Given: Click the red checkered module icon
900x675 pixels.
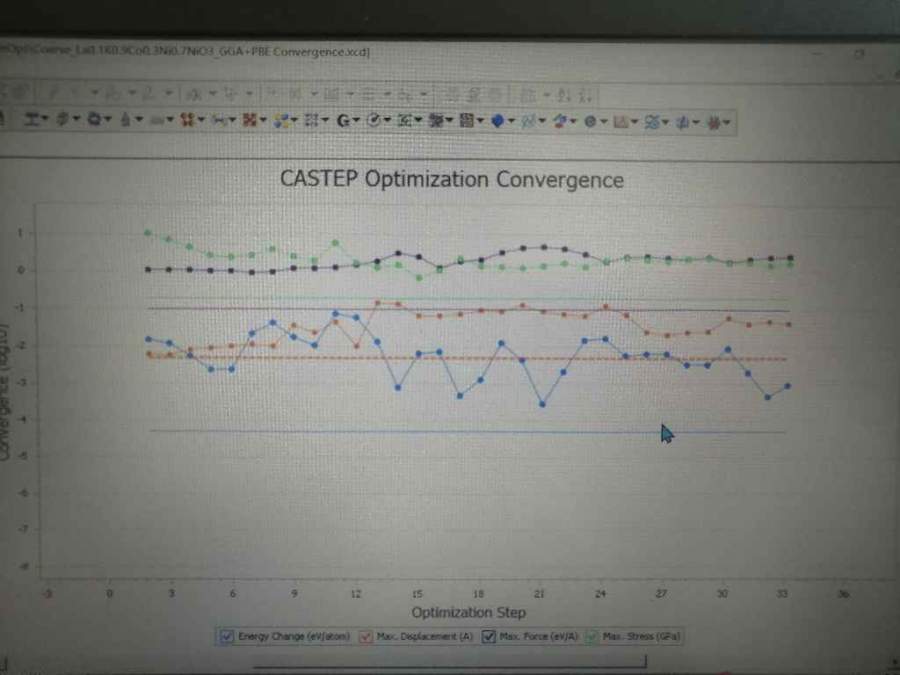Looking at the screenshot, I should click(x=249, y=120).
